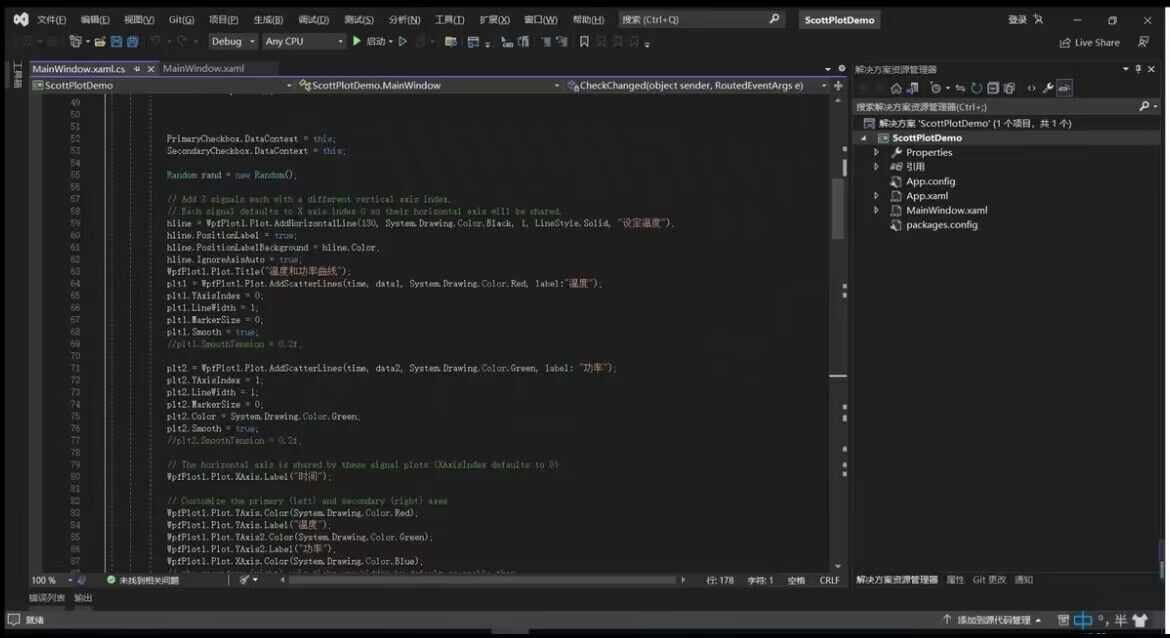
Task: Click the split editor icon above scrollbar
Action: pyautogui.click(x=838, y=85)
